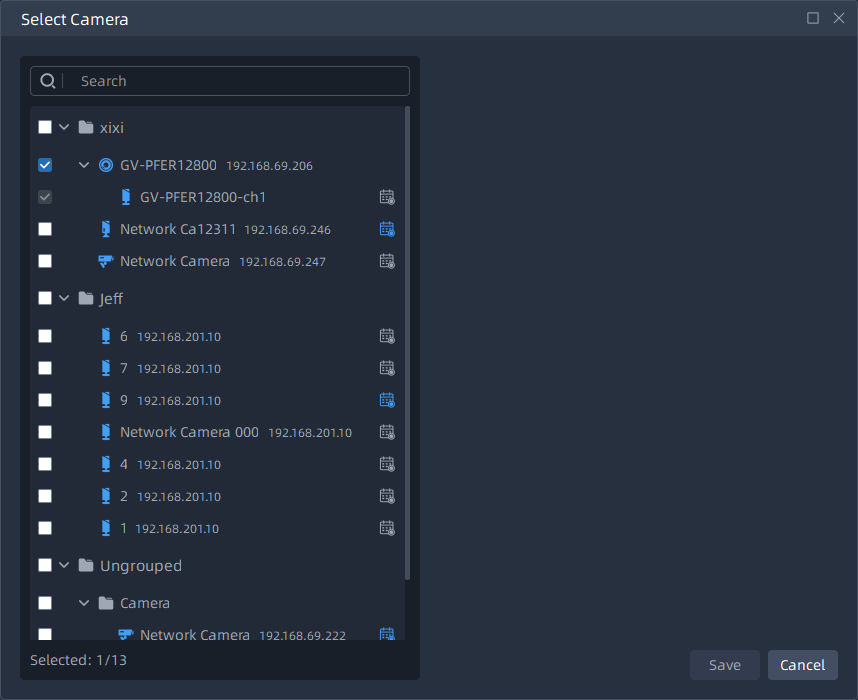Viewport: 858px width, 700px height.
Task: Collapse the Ungrouped folder chevron
Action: tap(64, 565)
